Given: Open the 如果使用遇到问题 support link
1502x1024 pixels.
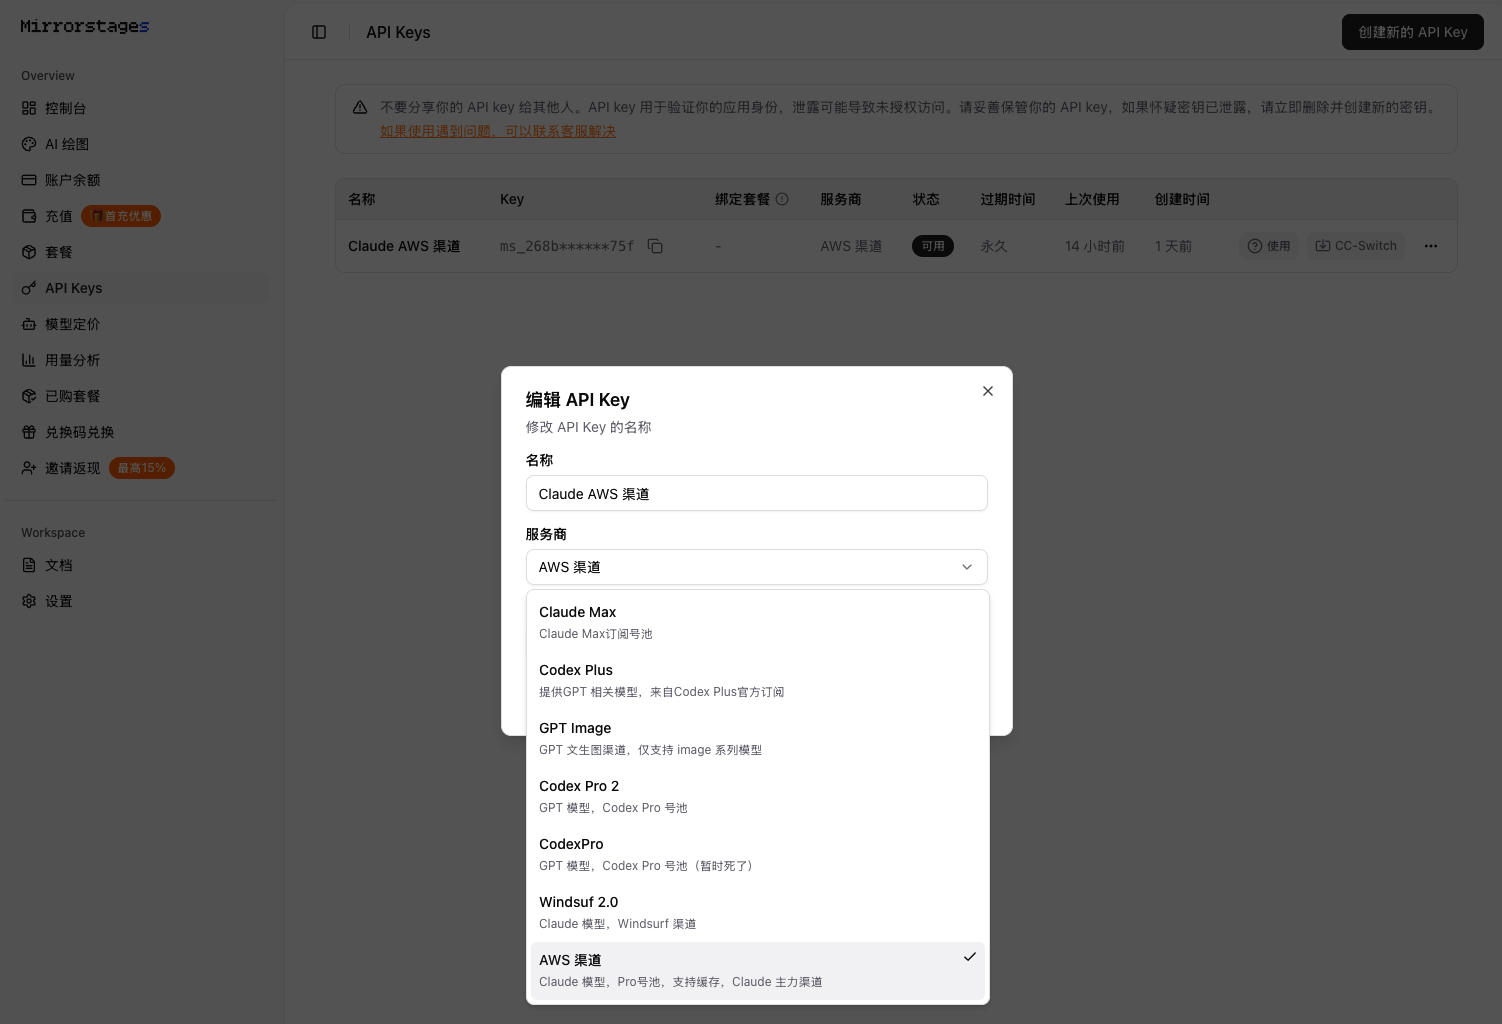Looking at the screenshot, I should click(x=498, y=131).
